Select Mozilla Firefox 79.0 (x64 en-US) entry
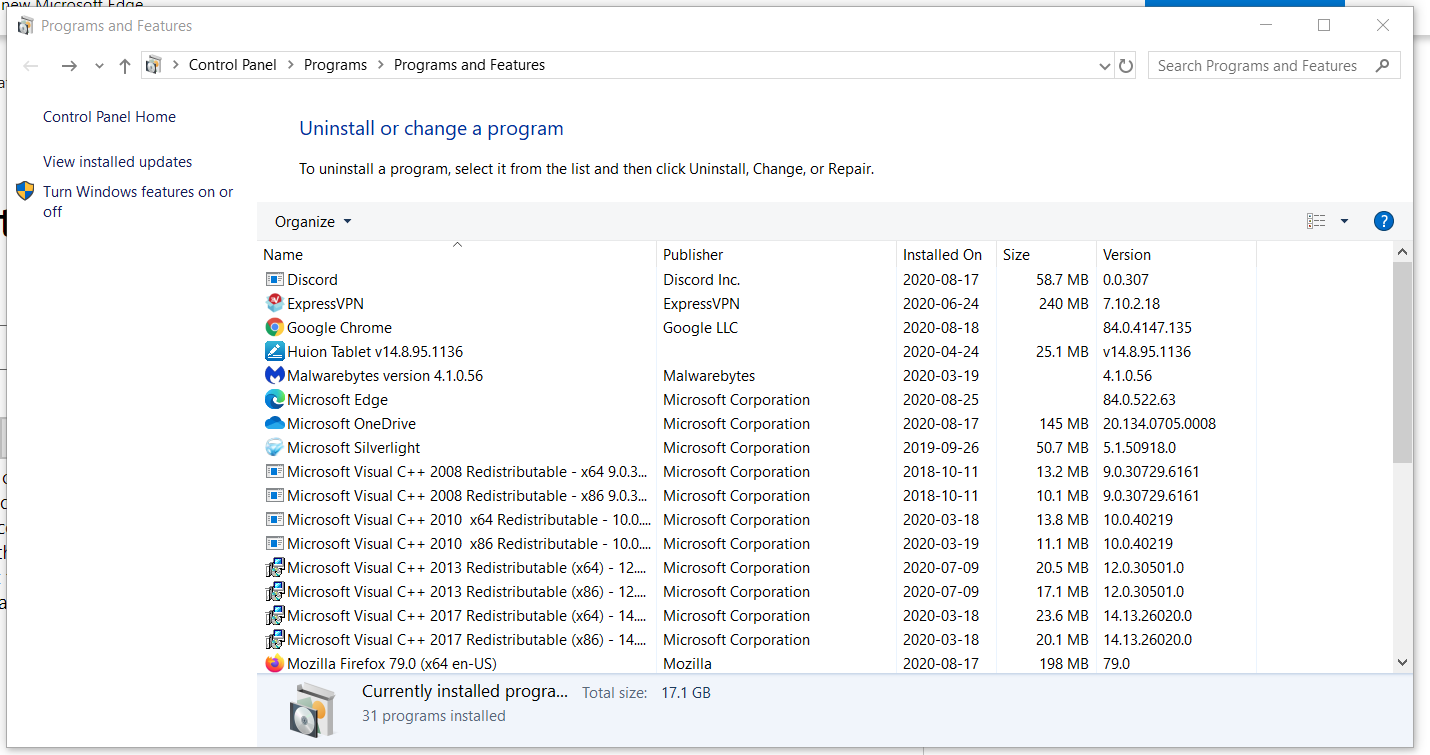Viewport: 1430px width, 755px height. (391, 664)
